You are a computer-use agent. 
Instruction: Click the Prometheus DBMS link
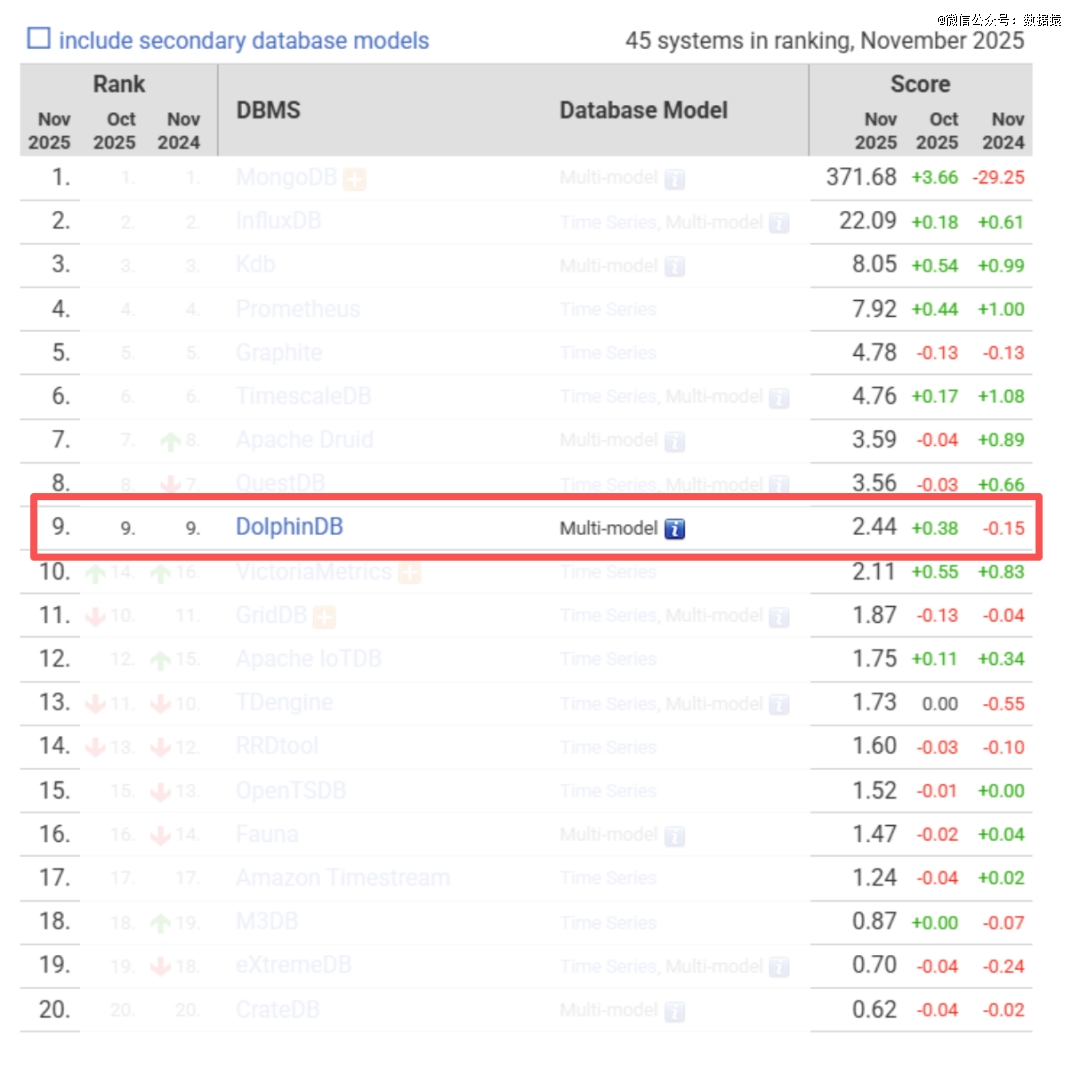coord(297,309)
